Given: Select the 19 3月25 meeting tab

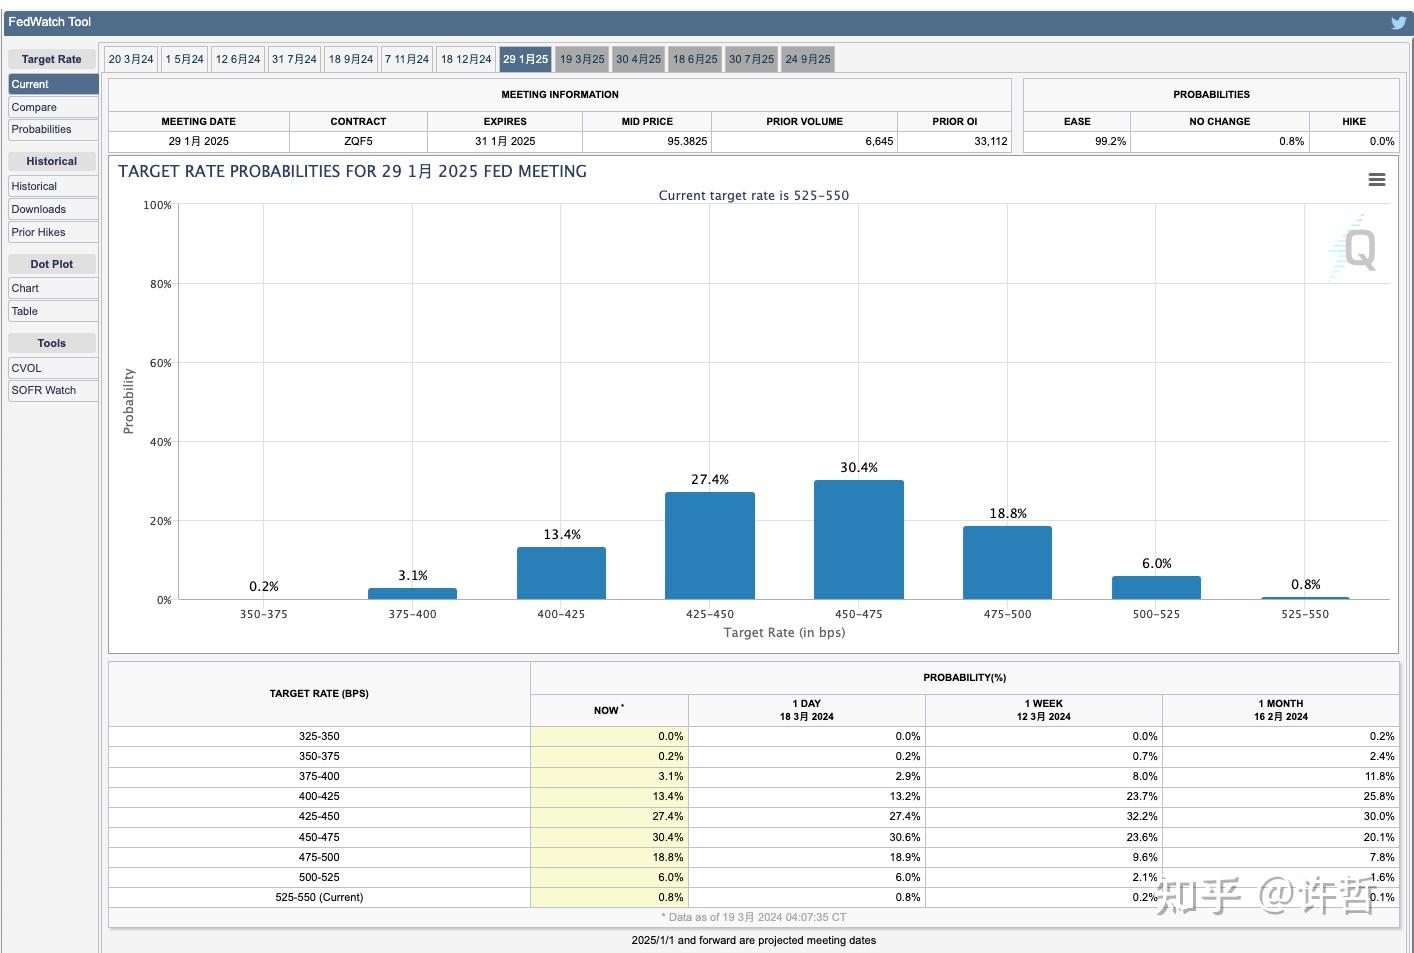Looking at the screenshot, I should click(582, 60).
